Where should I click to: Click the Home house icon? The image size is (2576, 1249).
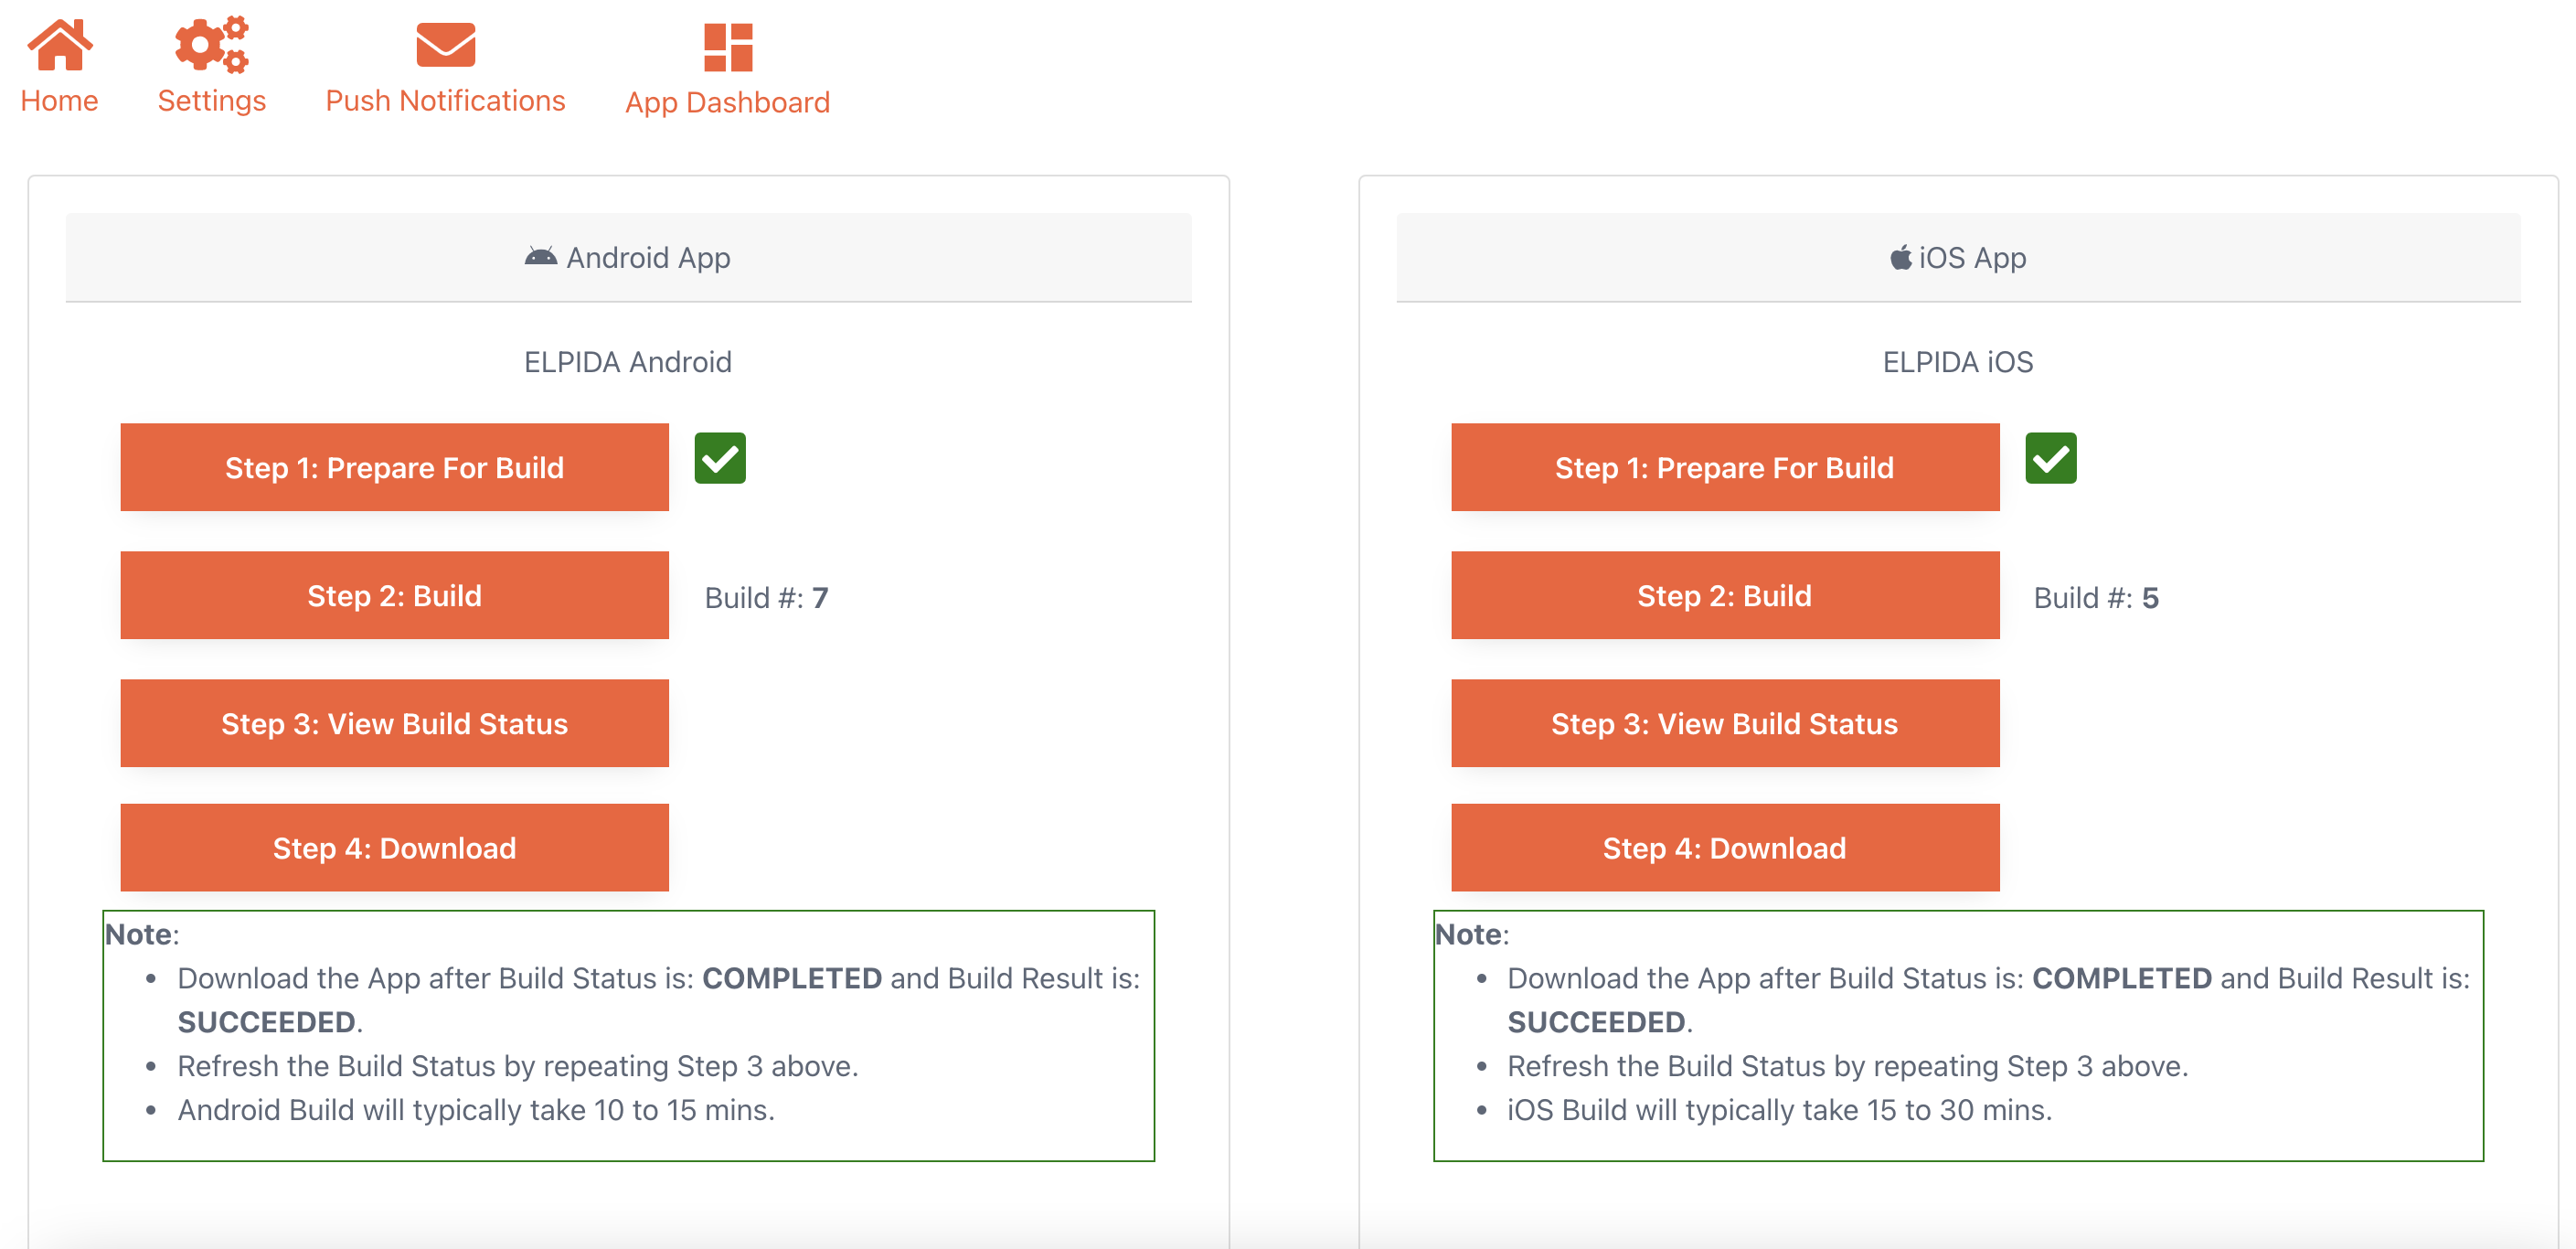(60, 45)
